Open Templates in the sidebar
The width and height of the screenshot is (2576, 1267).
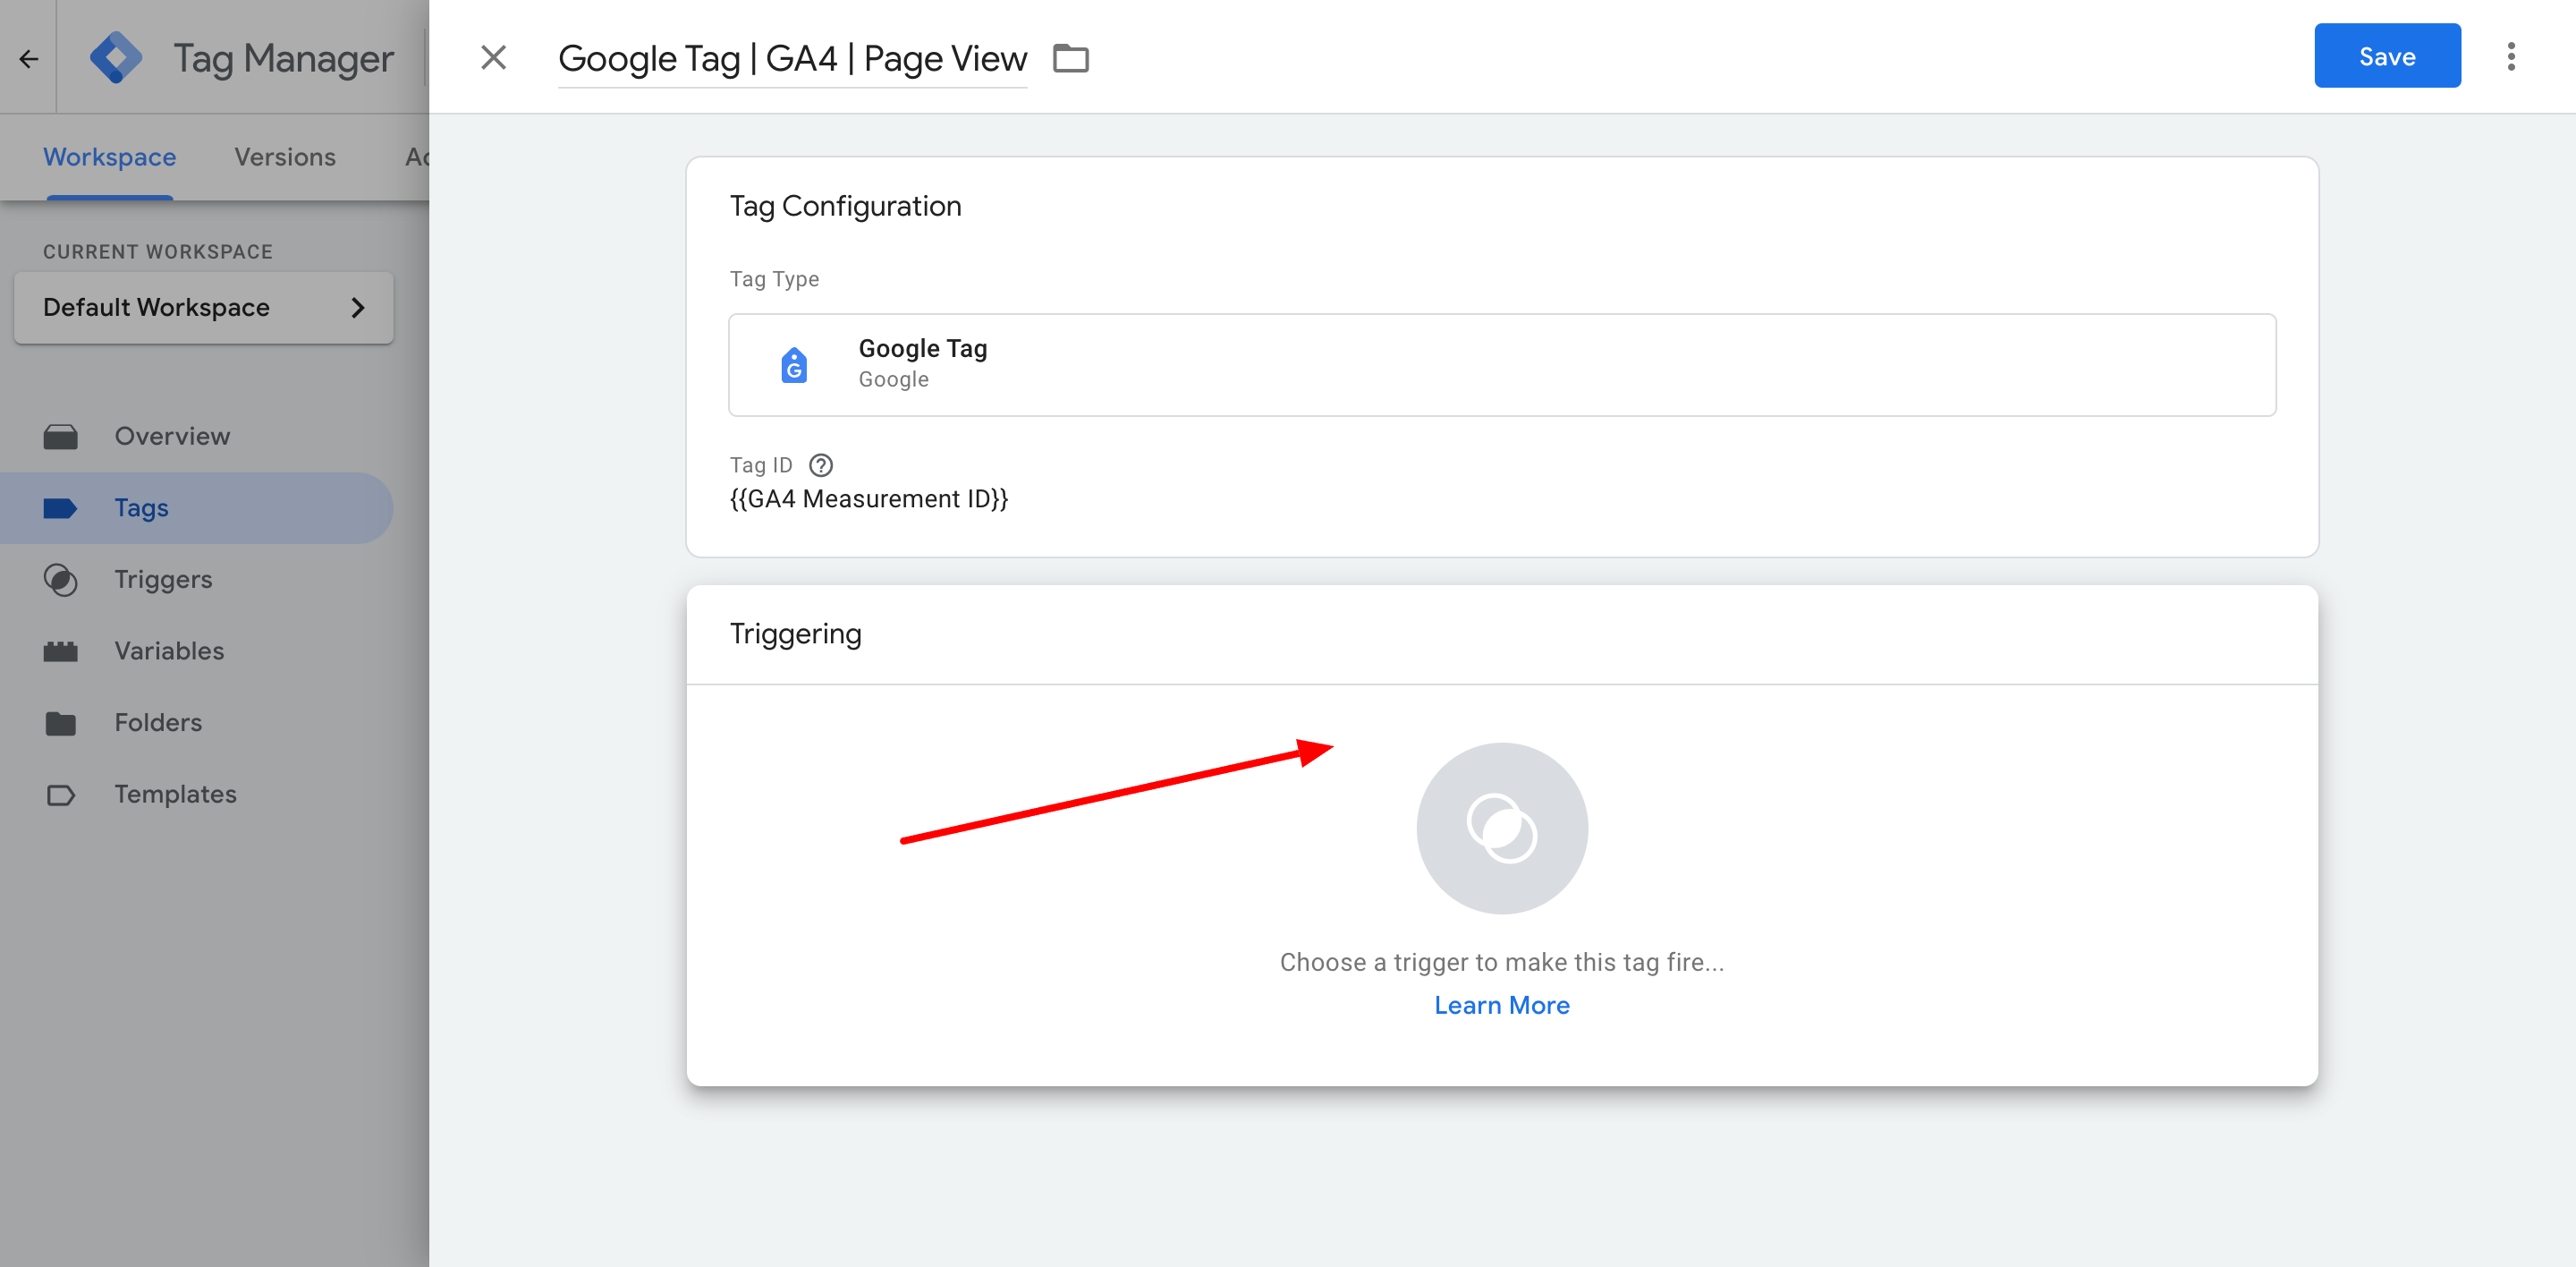coord(197,795)
